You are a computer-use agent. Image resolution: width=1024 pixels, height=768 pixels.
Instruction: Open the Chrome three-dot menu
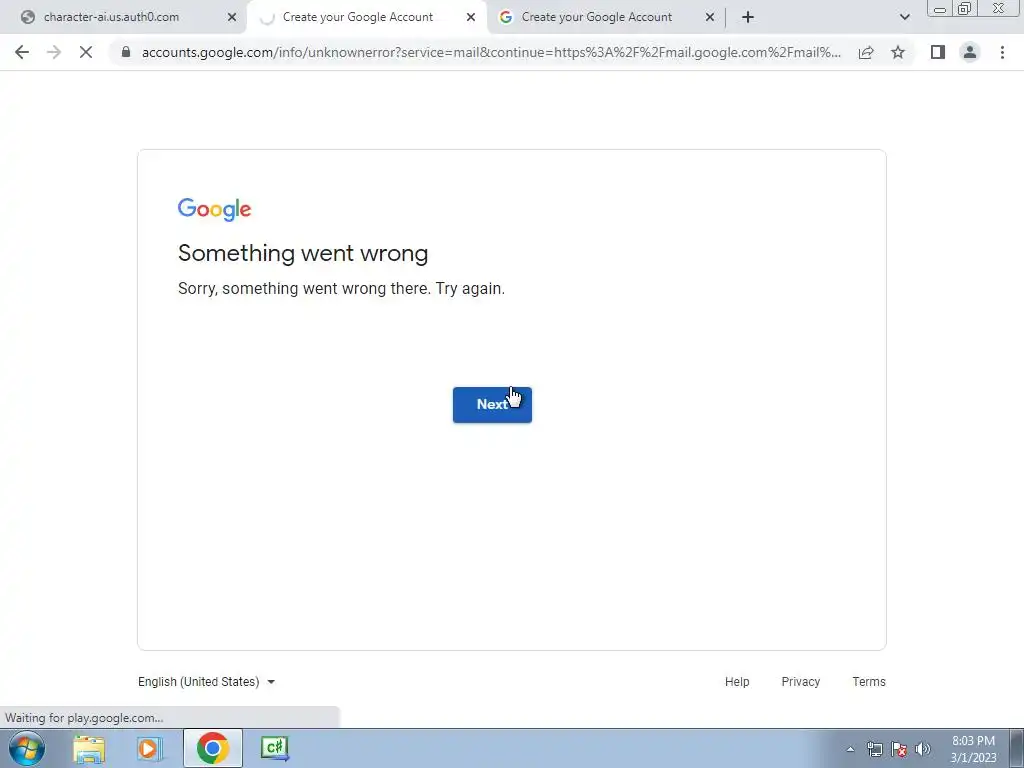coord(1002,52)
